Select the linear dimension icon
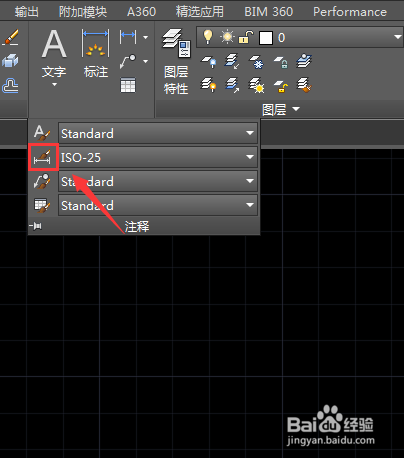 (128, 36)
